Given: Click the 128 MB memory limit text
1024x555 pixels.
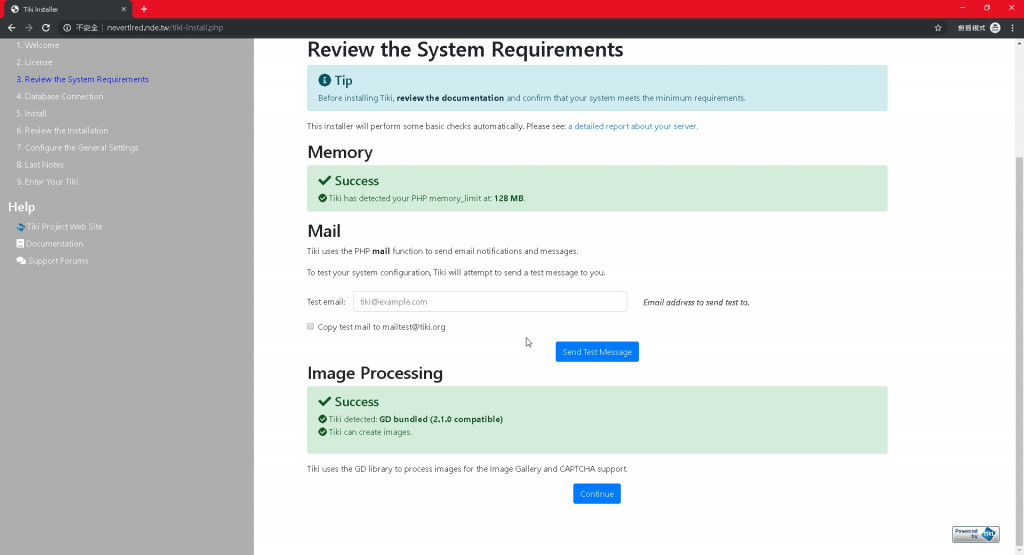Looking at the screenshot, I should 509,198.
